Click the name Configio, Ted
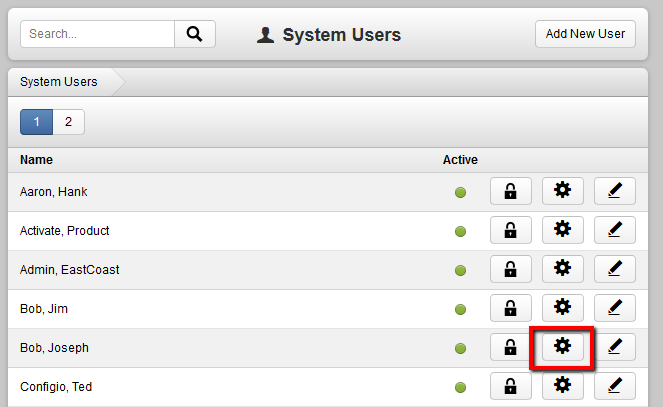 click(56, 387)
